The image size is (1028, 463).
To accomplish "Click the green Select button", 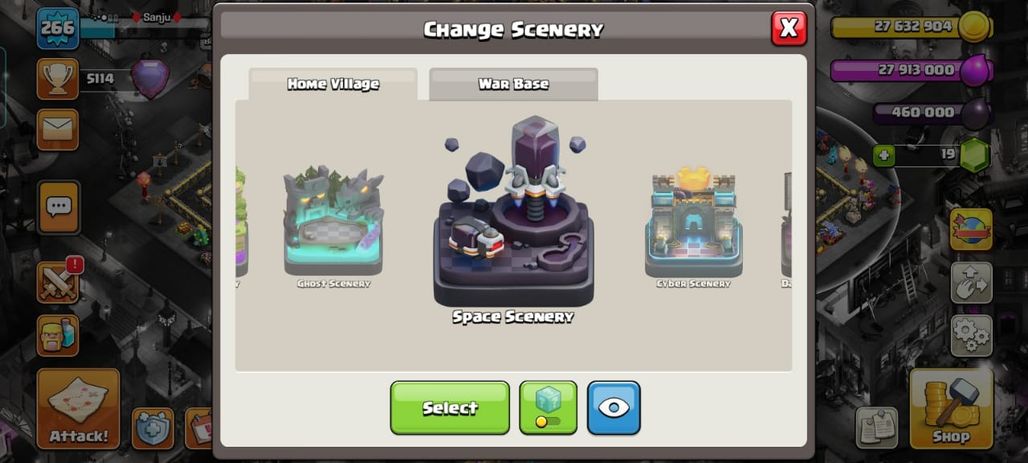I will click(450, 407).
